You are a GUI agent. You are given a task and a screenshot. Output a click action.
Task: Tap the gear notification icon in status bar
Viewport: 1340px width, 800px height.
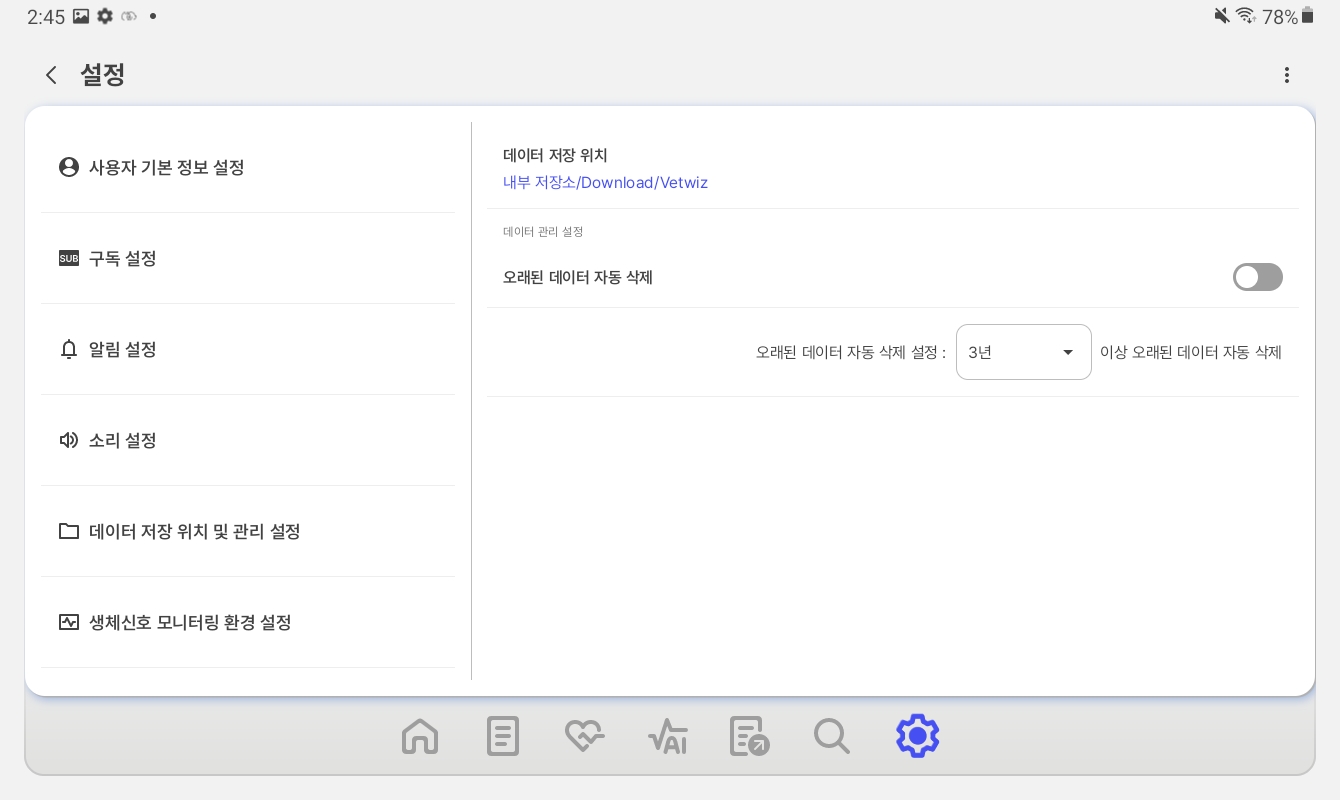(x=105, y=16)
